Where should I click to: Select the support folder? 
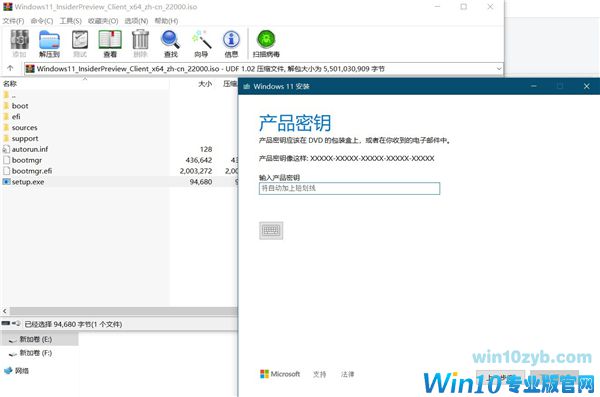21,138
